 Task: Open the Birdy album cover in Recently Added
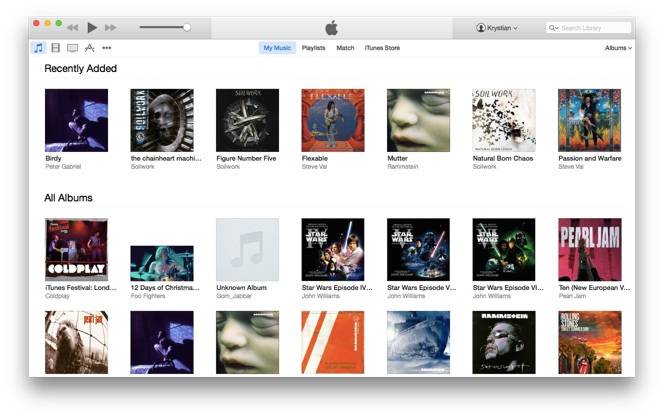tap(77, 120)
